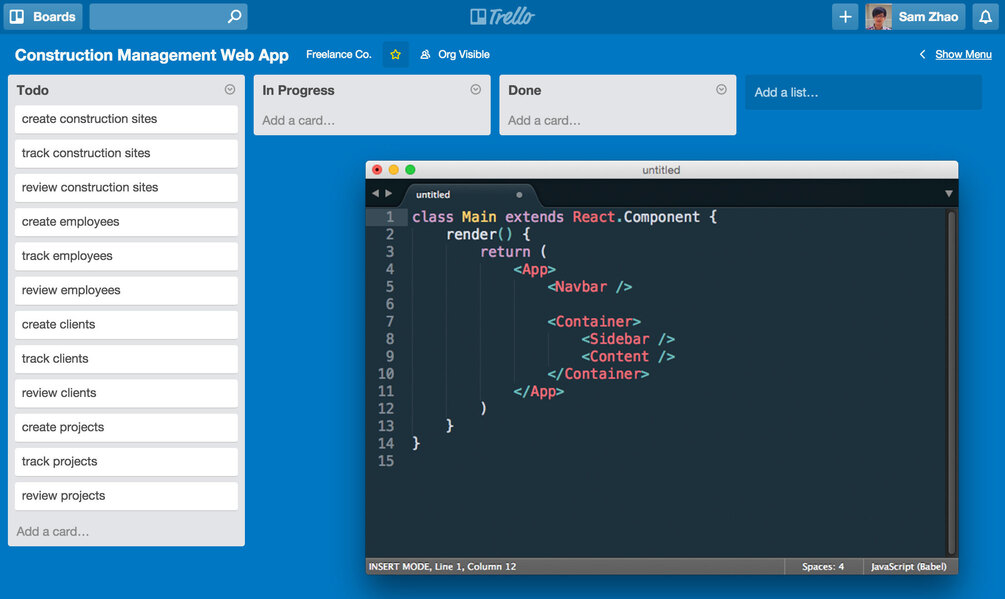Click the In Progress list title
Viewport: 1005px width, 599px height.
[x=298, y=90]
